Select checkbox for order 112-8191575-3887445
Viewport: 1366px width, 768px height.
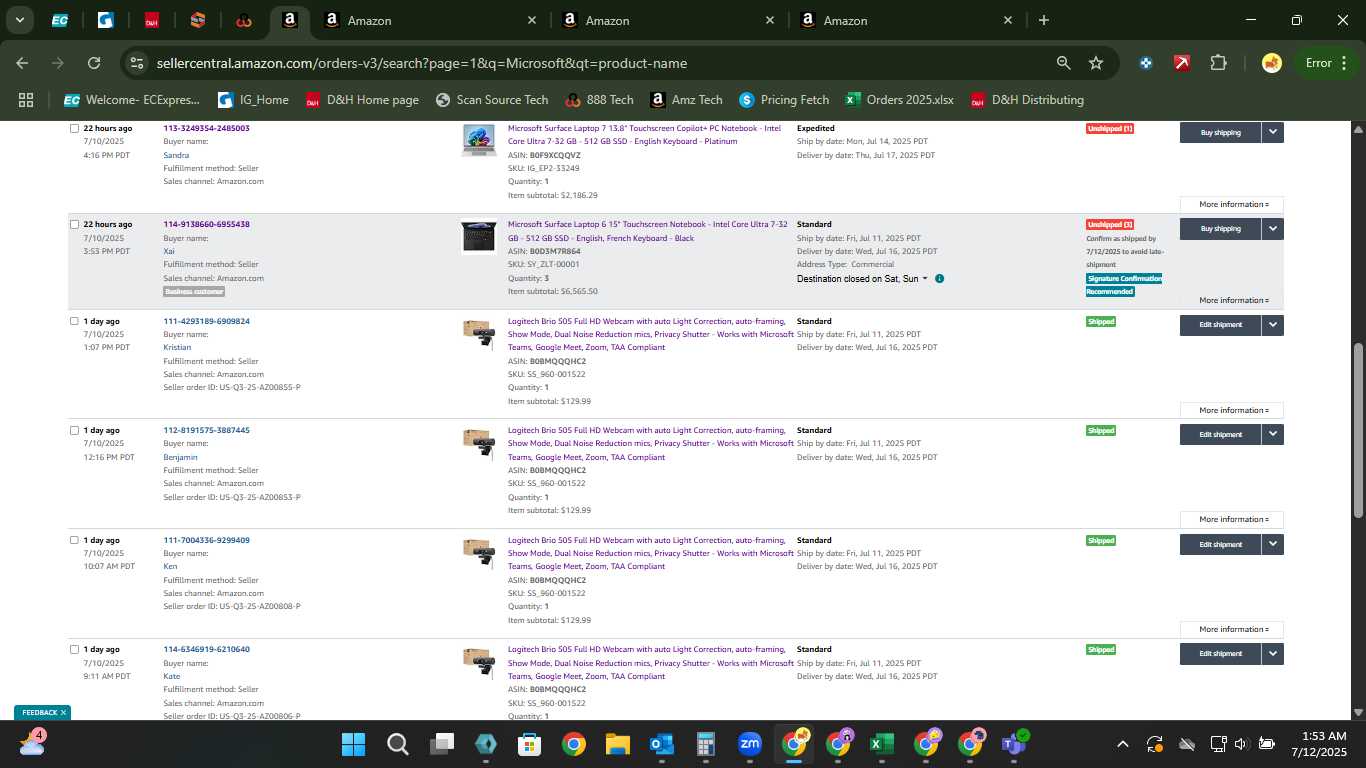(x=74, y=430)
